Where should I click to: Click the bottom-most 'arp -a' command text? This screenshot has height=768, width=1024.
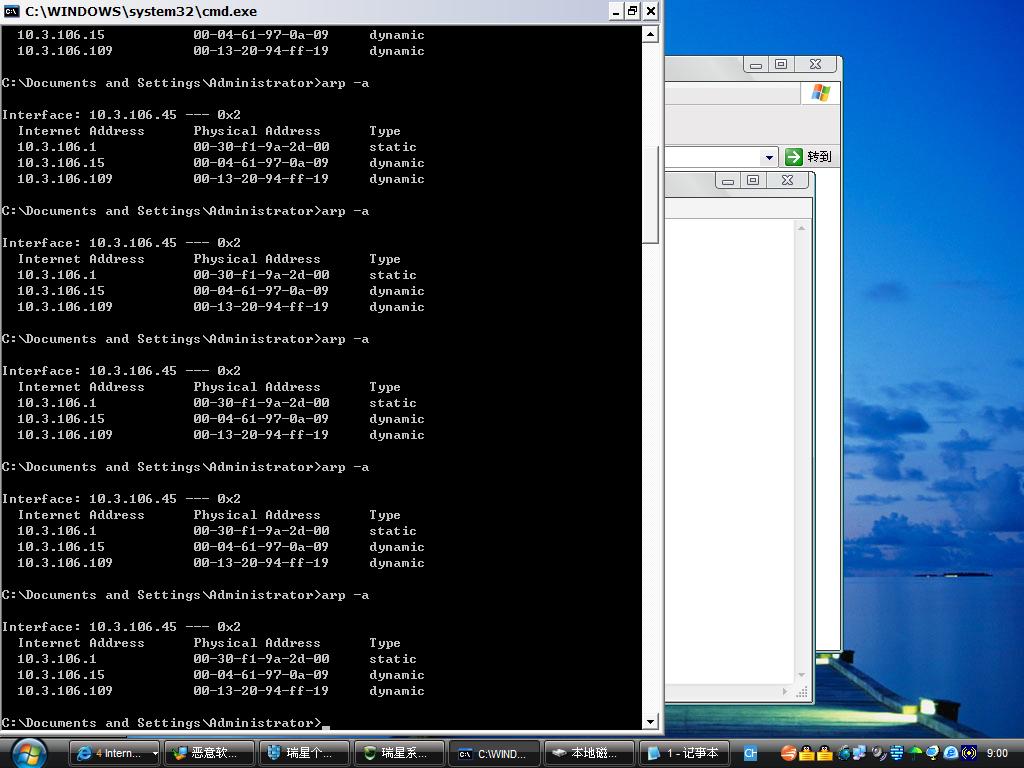345,595
